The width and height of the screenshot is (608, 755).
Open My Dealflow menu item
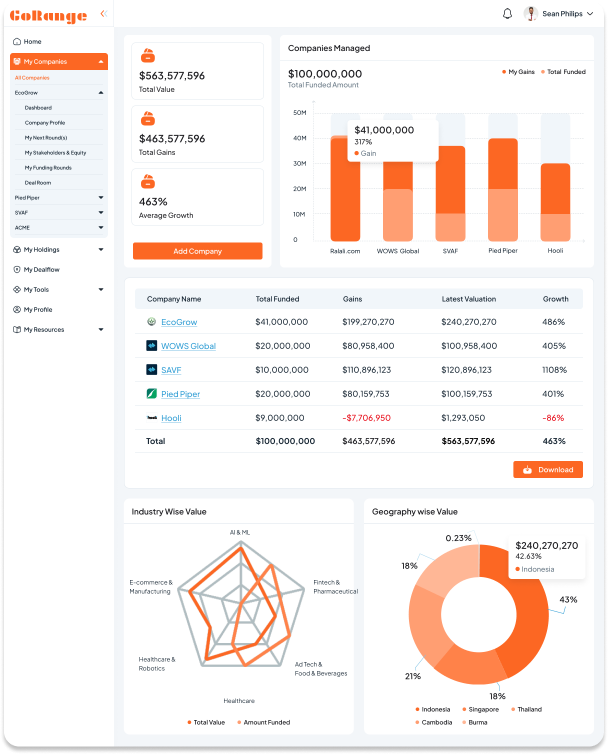click(41, 270)
